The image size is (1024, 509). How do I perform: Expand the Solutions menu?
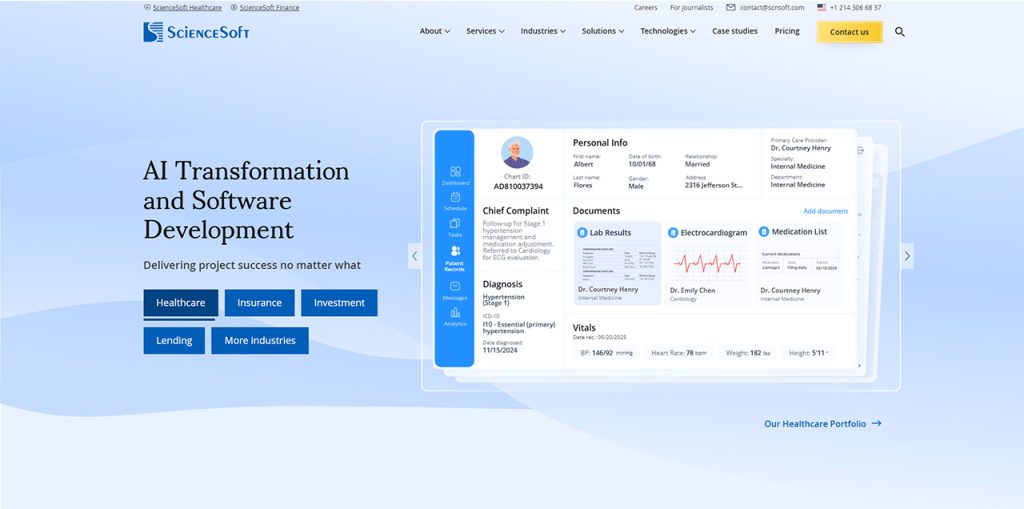click(603, 31)
